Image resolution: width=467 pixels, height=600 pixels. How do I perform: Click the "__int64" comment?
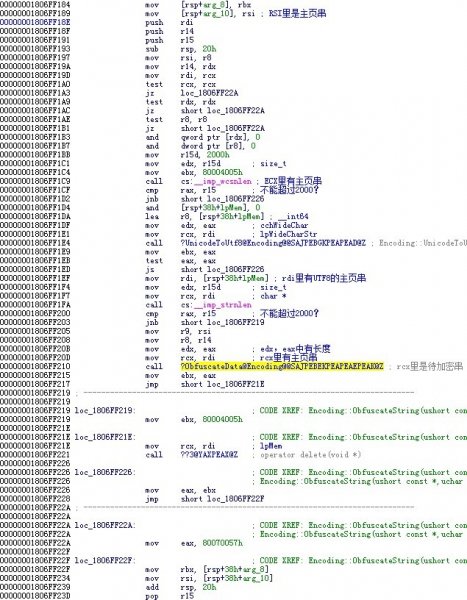click(x=293, y=217)
